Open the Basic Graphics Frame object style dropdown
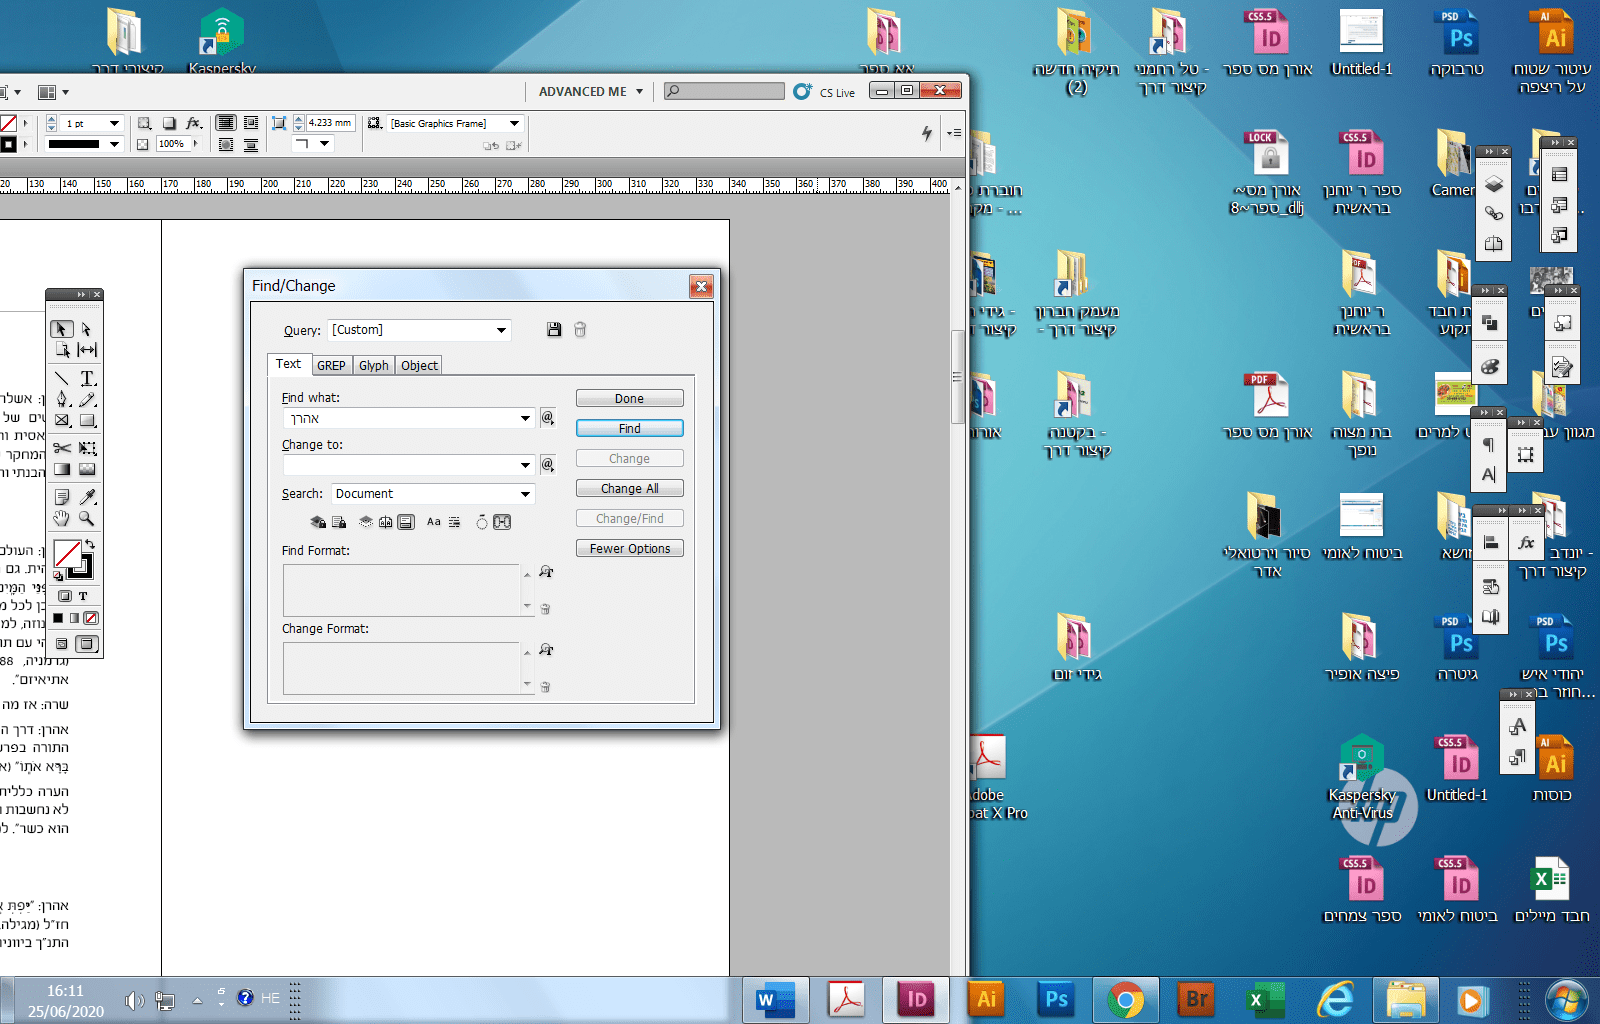The width and height of the screenshot is (1600, 1024). coord(455,123)
